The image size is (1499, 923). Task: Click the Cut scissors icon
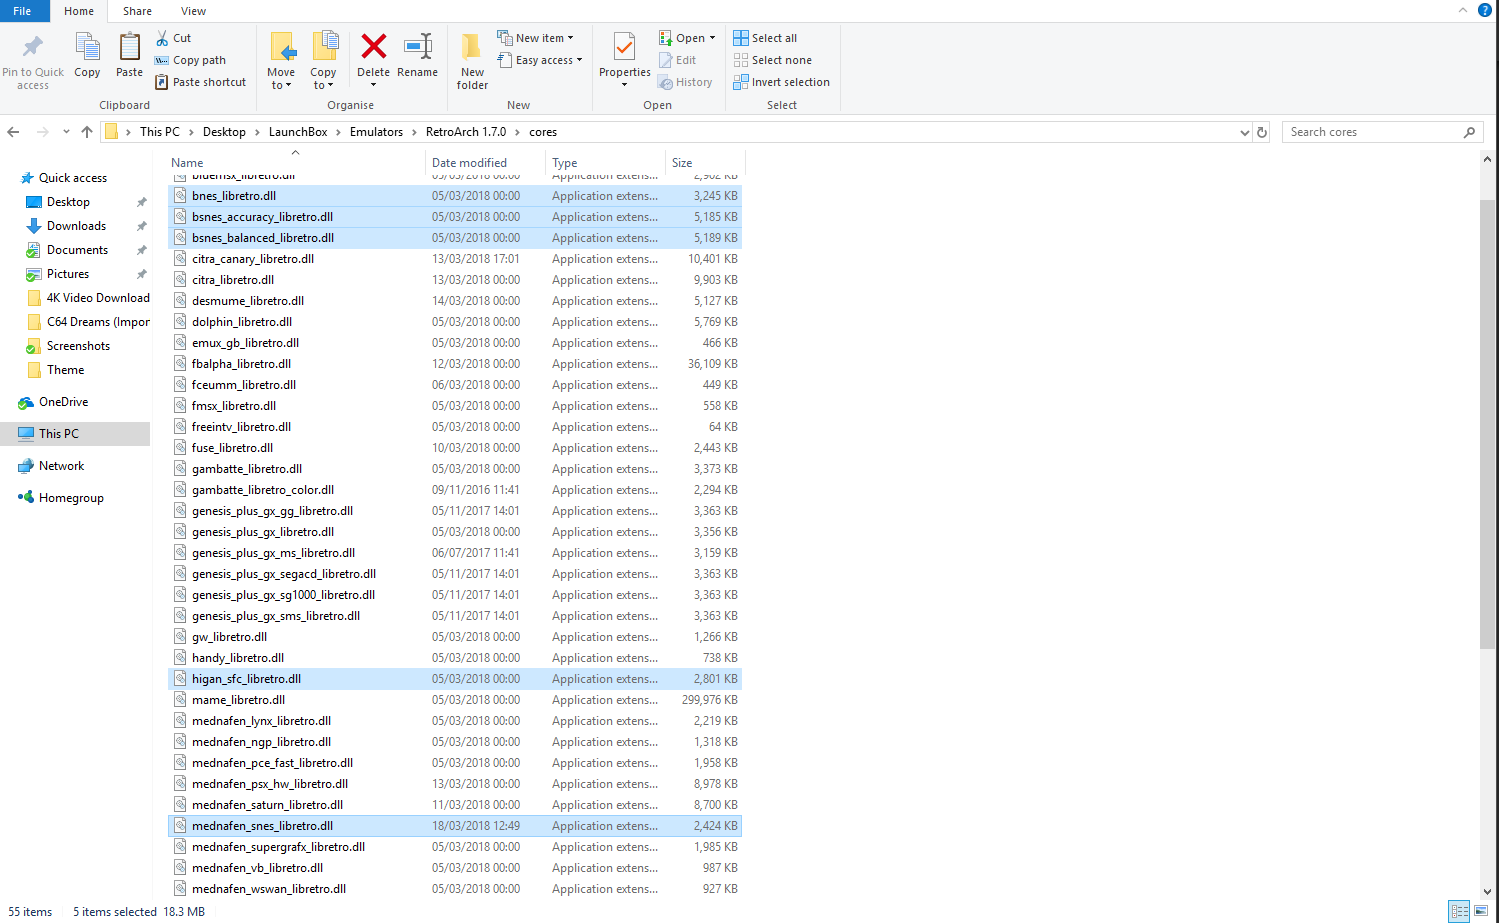[x=162, y=38]
